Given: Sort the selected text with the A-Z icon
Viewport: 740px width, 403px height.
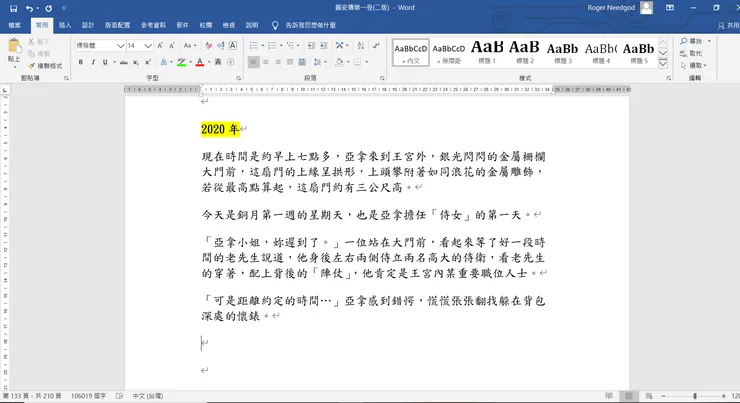Looking at the screenshot, I should click(x=361, y=45).
